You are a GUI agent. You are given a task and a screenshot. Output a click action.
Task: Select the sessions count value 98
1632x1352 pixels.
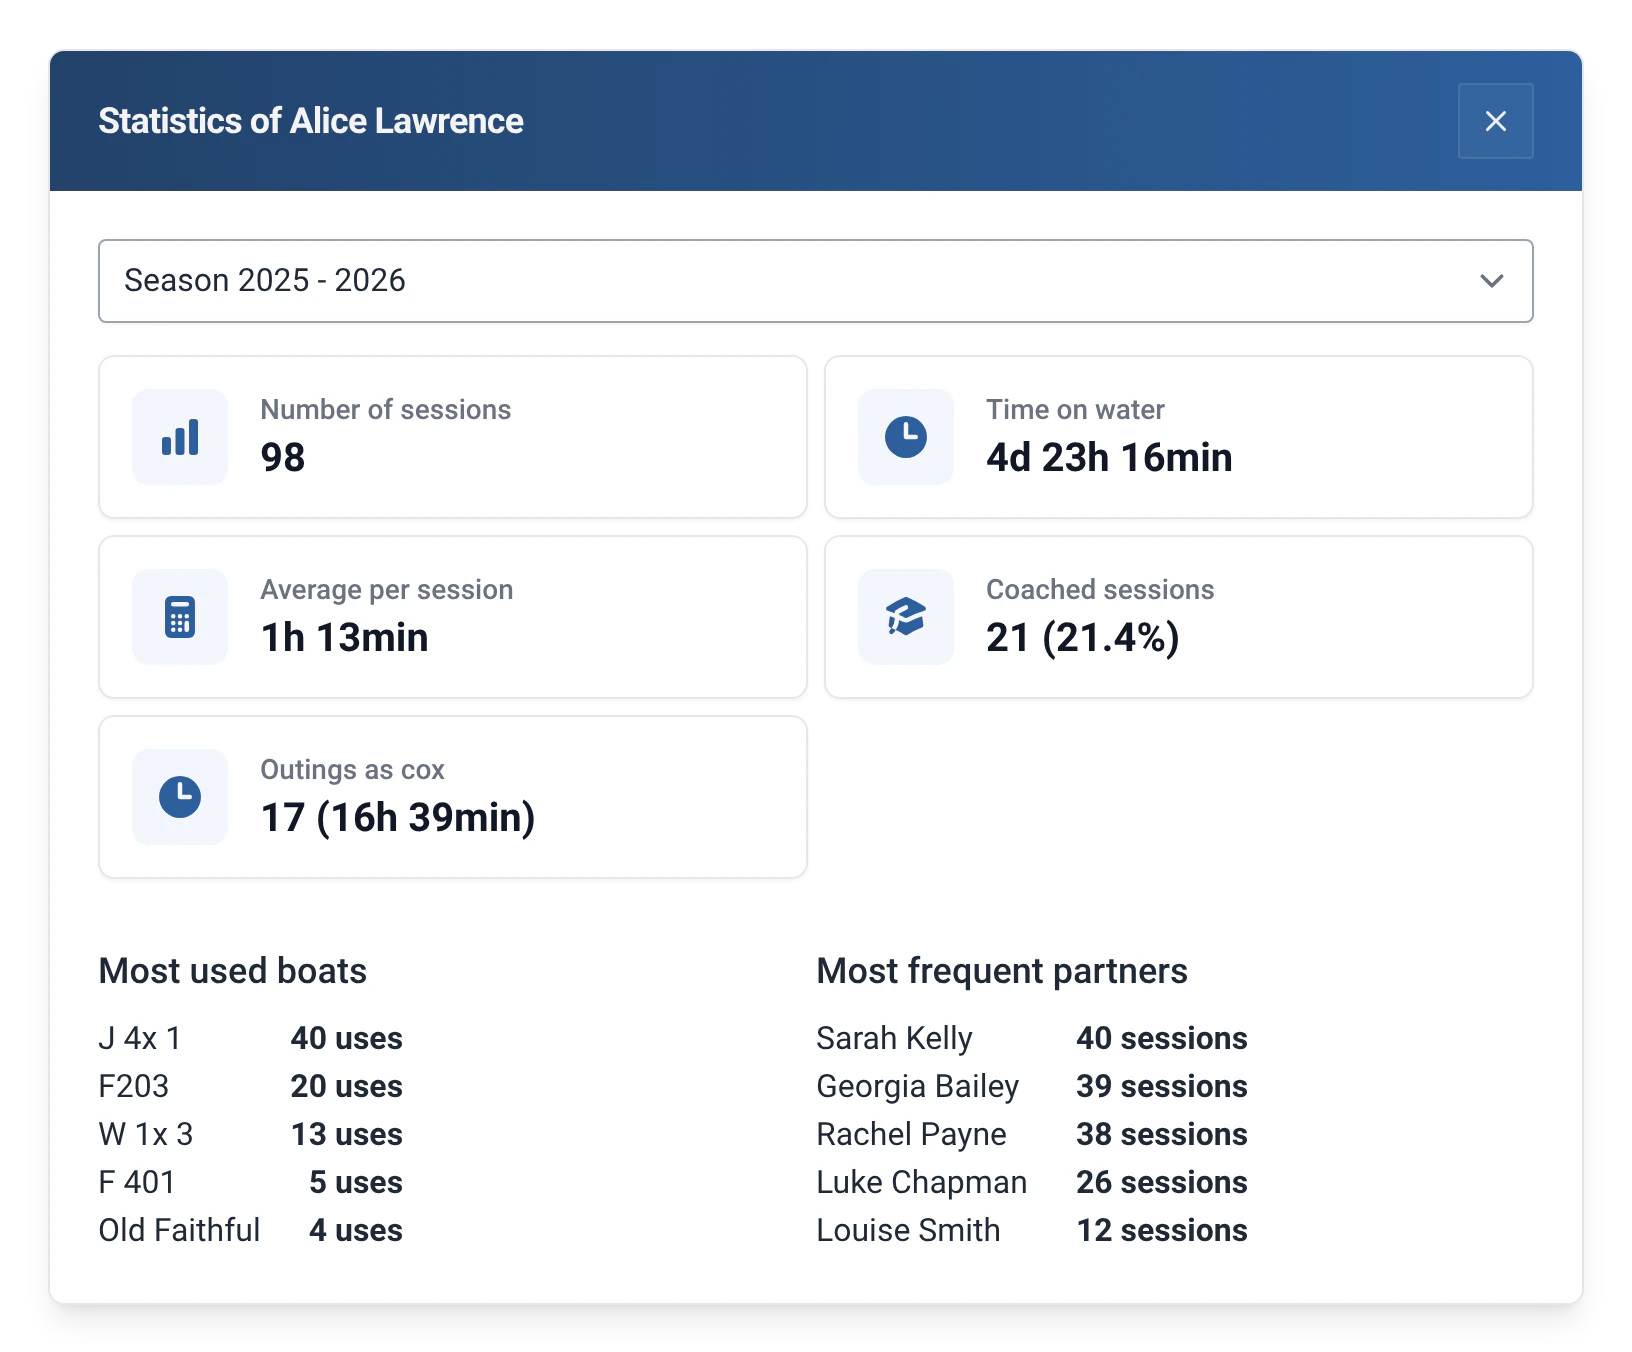pyautogui.click(x=283, y=458)
